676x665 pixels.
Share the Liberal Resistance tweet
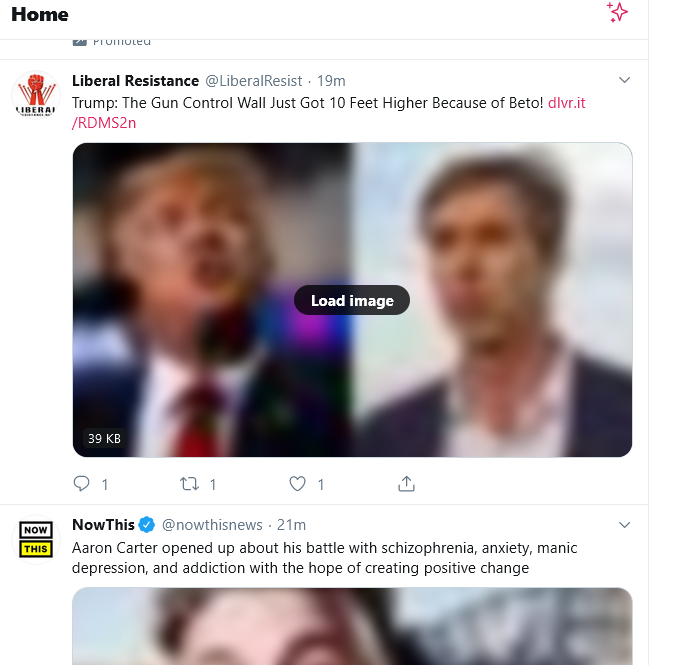[x=406, y=484]
